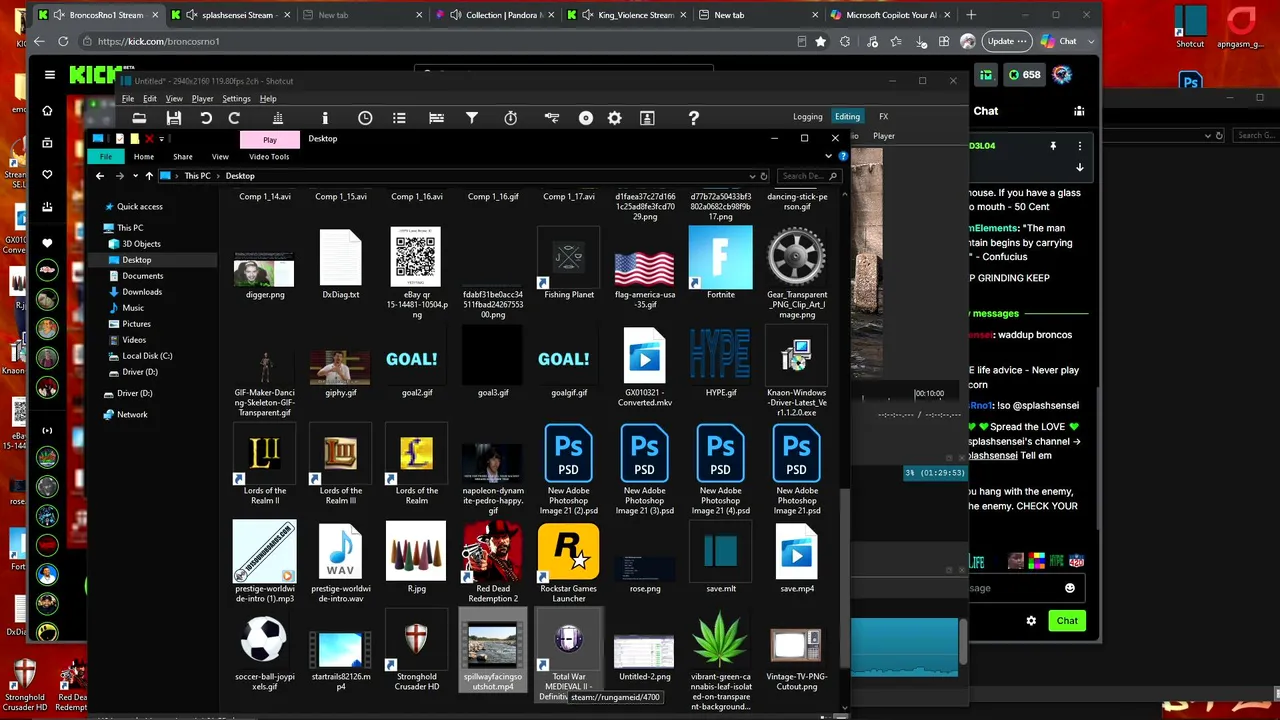Switch Shotcut to the Logging layout
This screenshot has width=1280, height=720.
(x=807, y=117)
